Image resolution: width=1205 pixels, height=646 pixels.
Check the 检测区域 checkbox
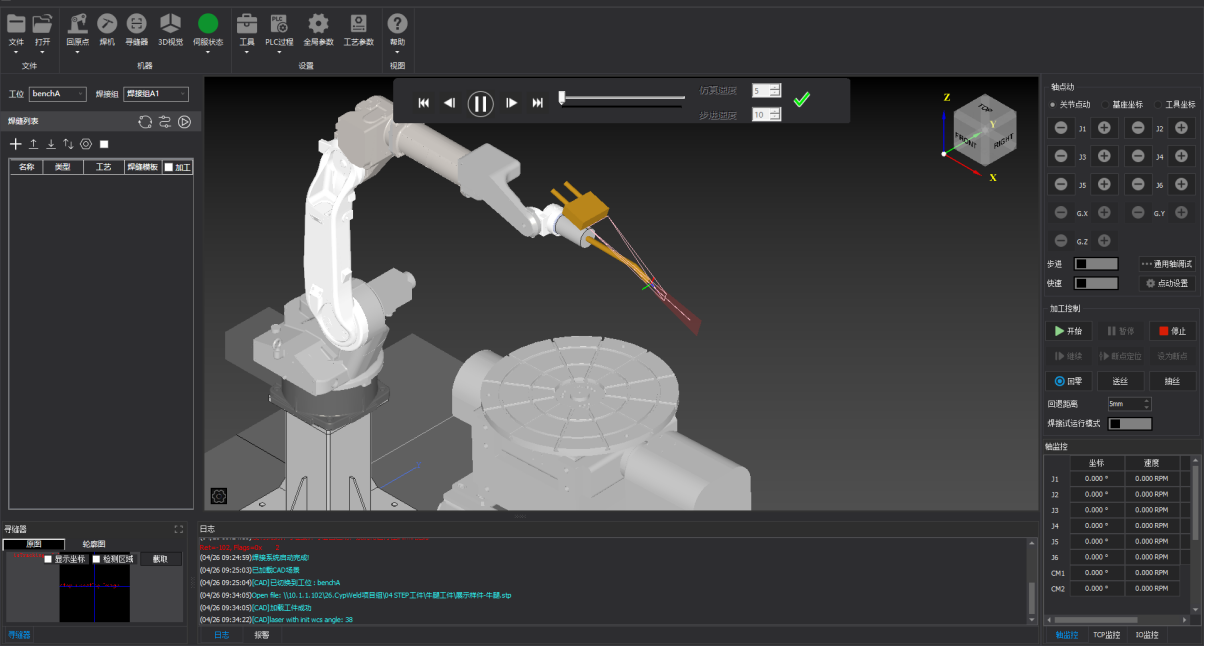(x=97, y=559)
